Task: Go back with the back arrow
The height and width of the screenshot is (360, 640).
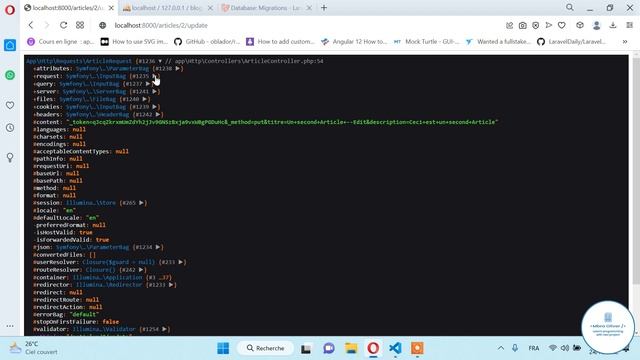Action: (x=31, y=25)
